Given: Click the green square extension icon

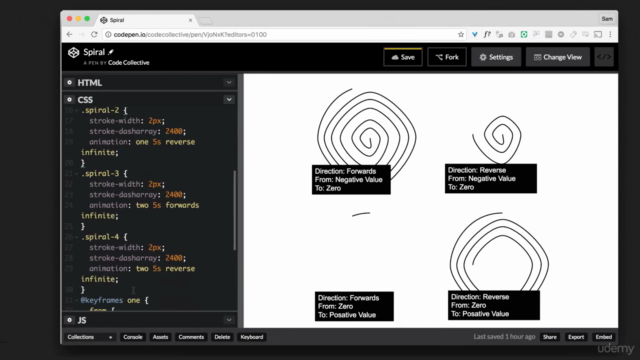Looking at the screenshot, I should [x=524, y=35].
